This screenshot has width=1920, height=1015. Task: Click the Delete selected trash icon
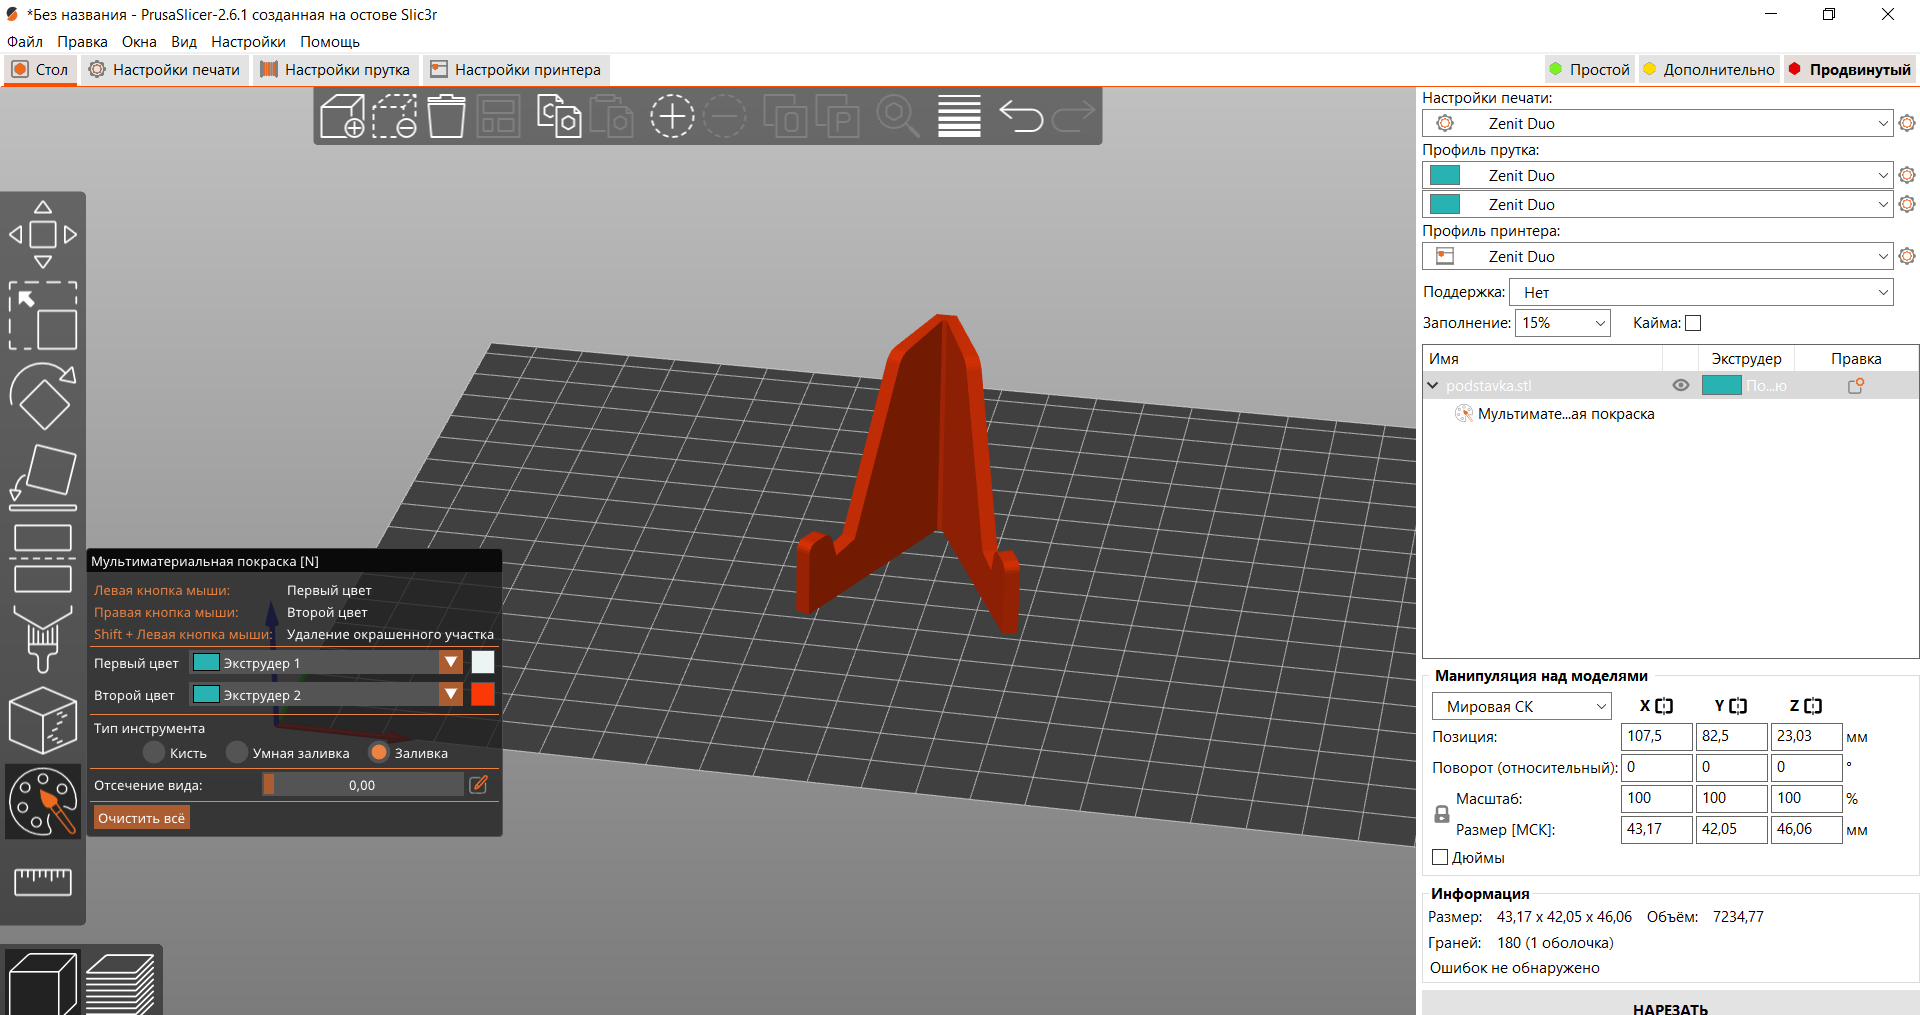(446, 116)
